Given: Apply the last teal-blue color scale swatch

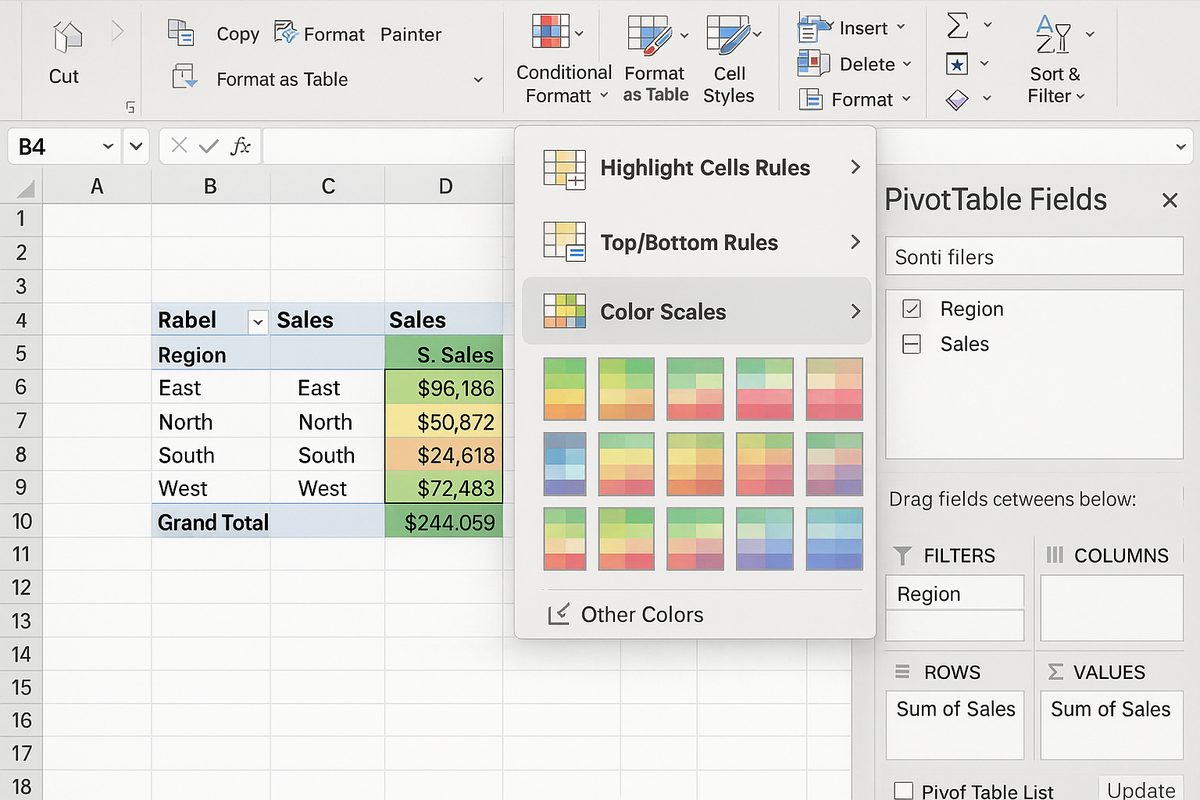Looking at the screenshot, I should point(834,538).
